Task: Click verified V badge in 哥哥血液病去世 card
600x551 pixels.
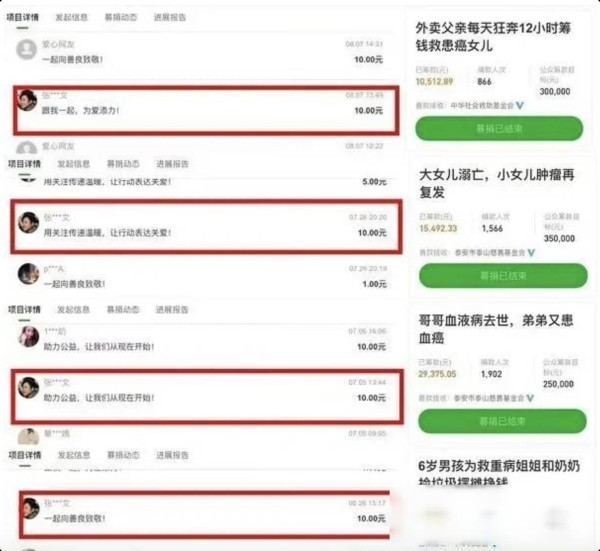Action: tap(530, 398)
